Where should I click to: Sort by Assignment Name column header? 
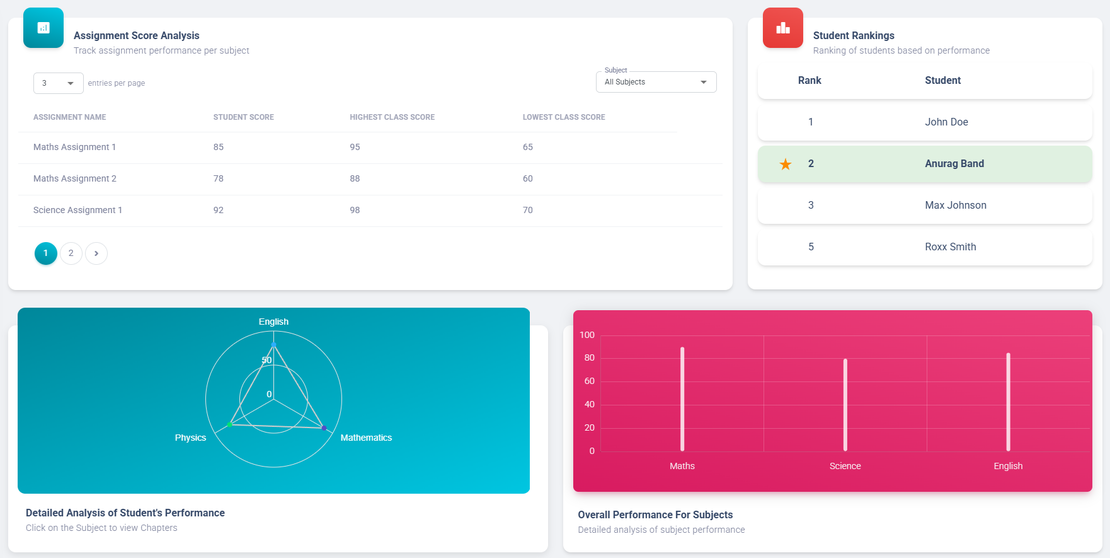(x=69, y=117)
